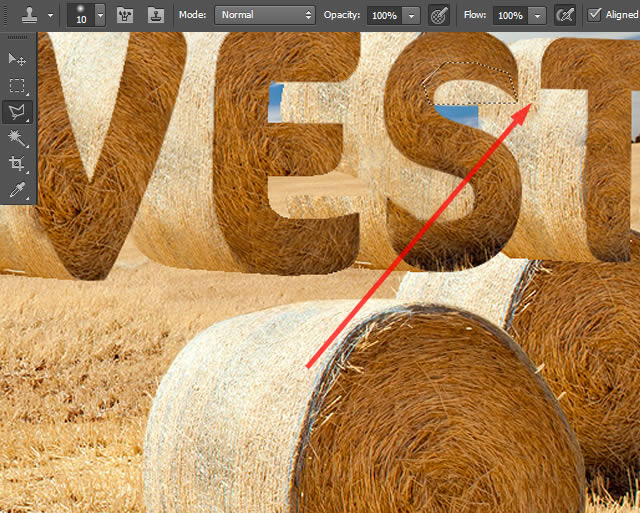
Task: Toggle the Brush panel icon
Action: coord(125,16)
